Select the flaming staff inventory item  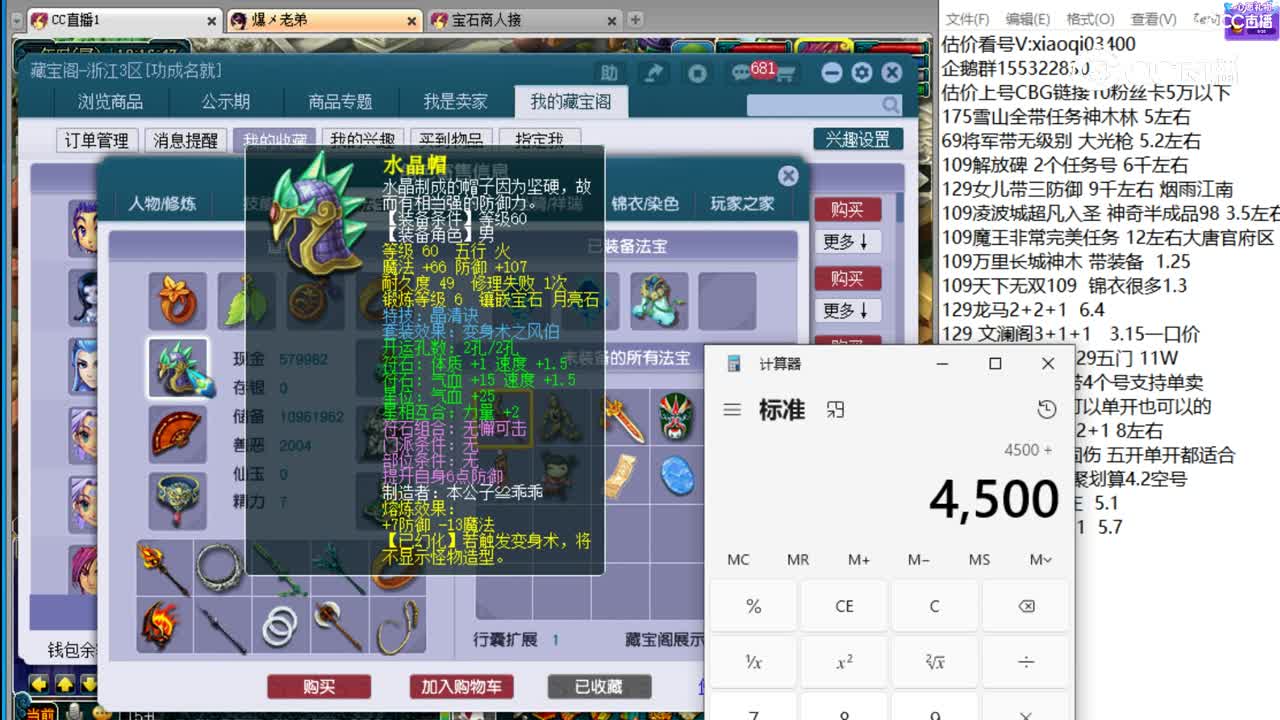(163, 567)
